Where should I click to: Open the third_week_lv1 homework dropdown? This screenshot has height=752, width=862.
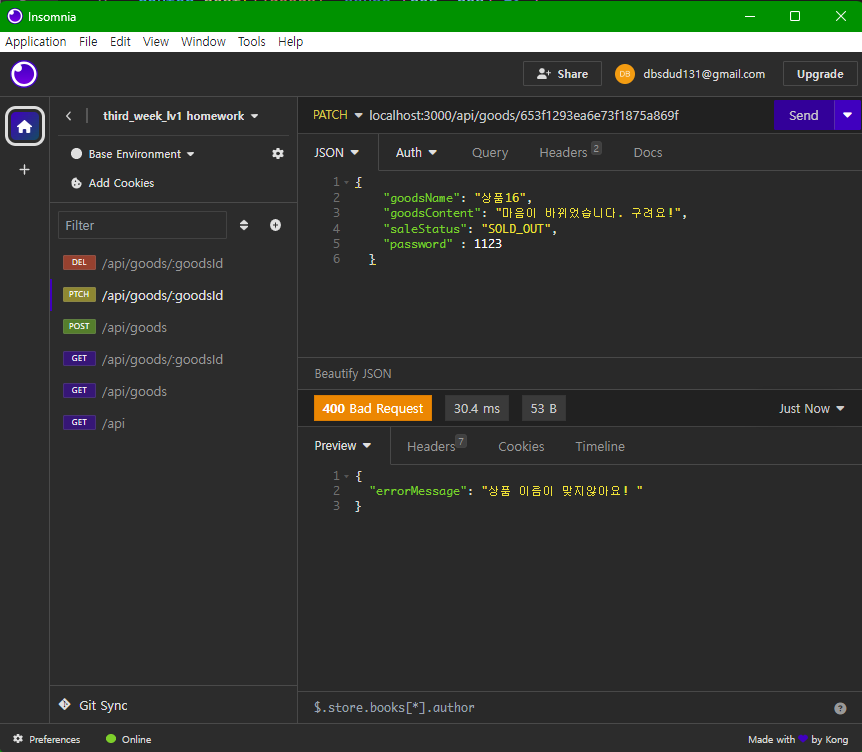click(x=180, y=116)
